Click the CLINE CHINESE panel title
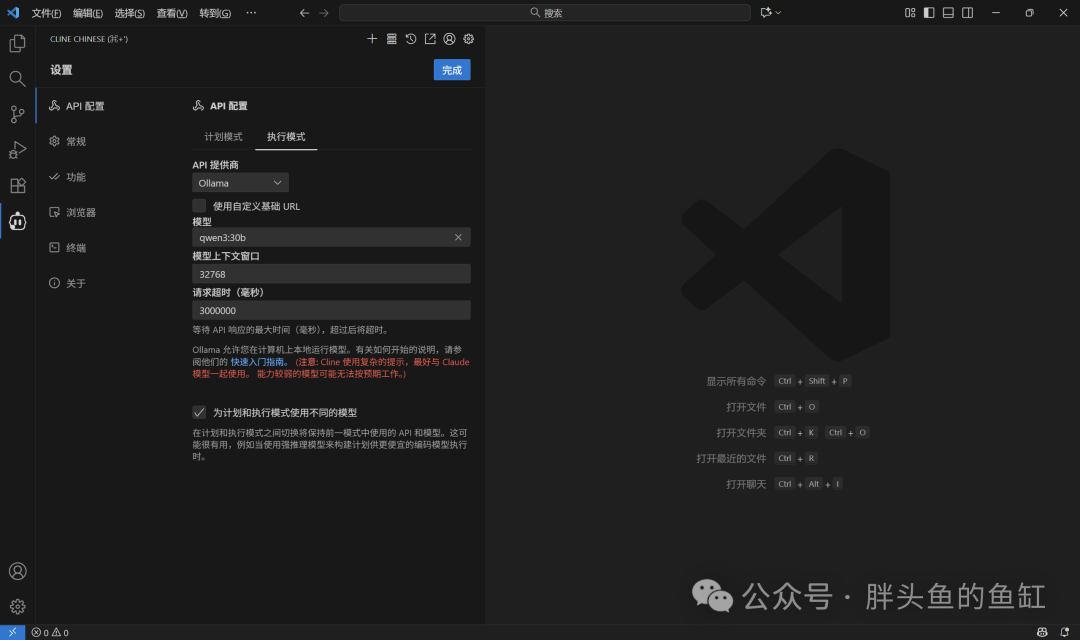This screenshot has width=1080, height=640. pyautogui.click(x=89, y=39)
